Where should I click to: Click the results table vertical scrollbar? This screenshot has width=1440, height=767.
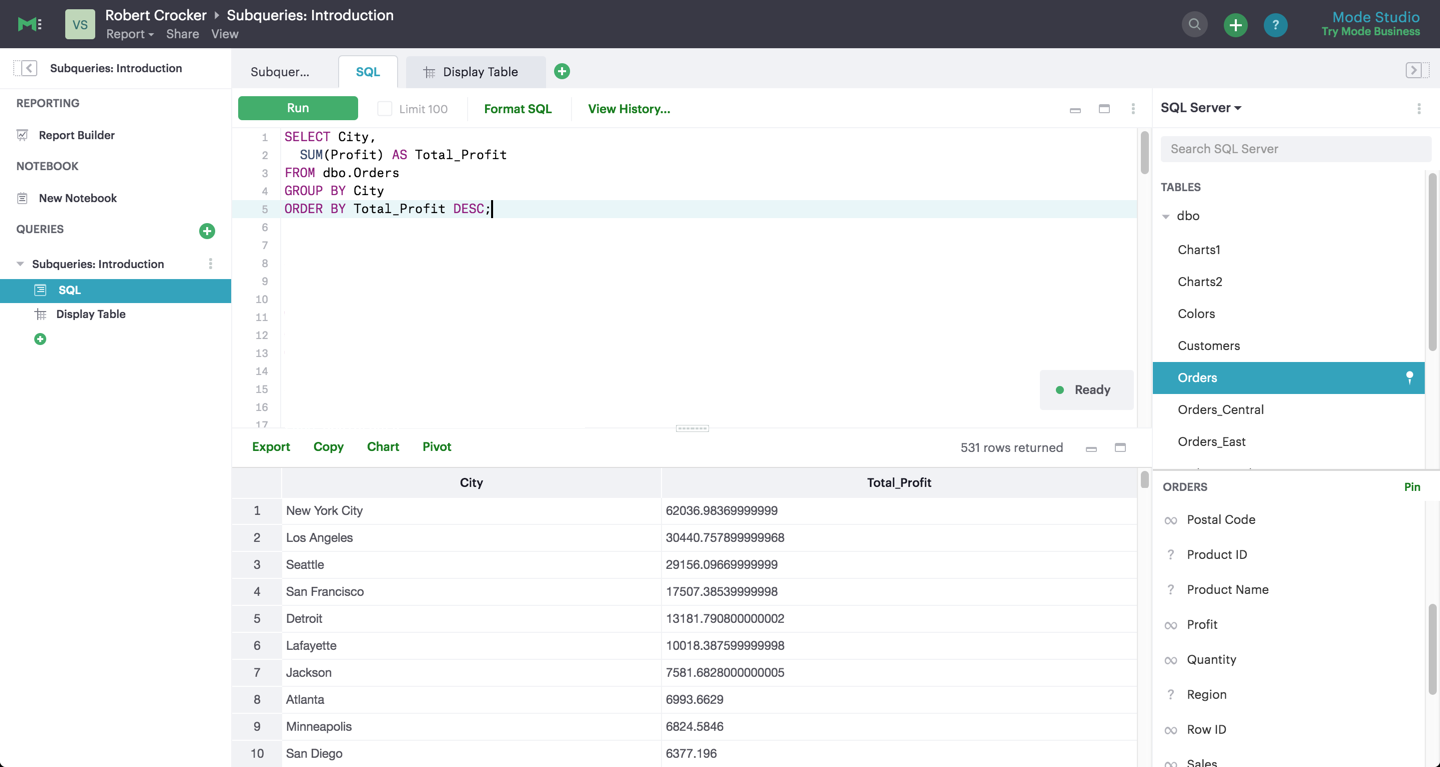pyautogui.click(x=1145, y=481)
